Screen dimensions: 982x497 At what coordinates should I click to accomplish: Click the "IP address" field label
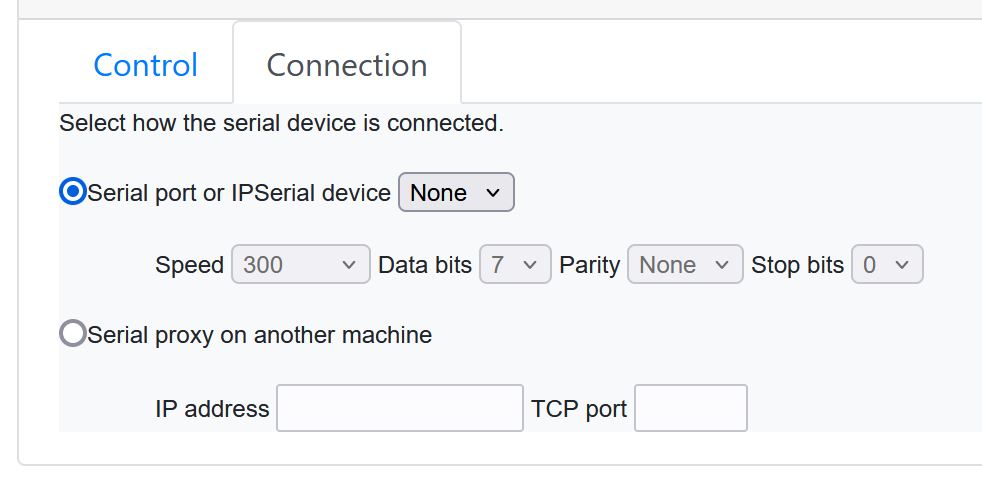tap(212, 409)
